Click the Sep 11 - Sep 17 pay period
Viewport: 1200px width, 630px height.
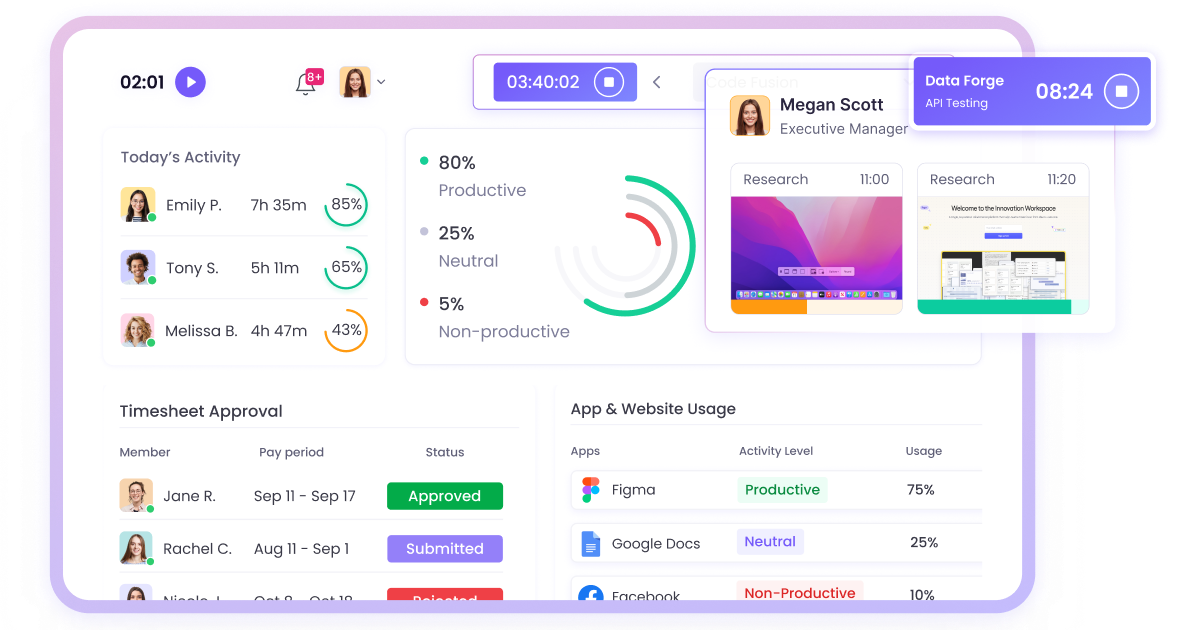point(305,496)
